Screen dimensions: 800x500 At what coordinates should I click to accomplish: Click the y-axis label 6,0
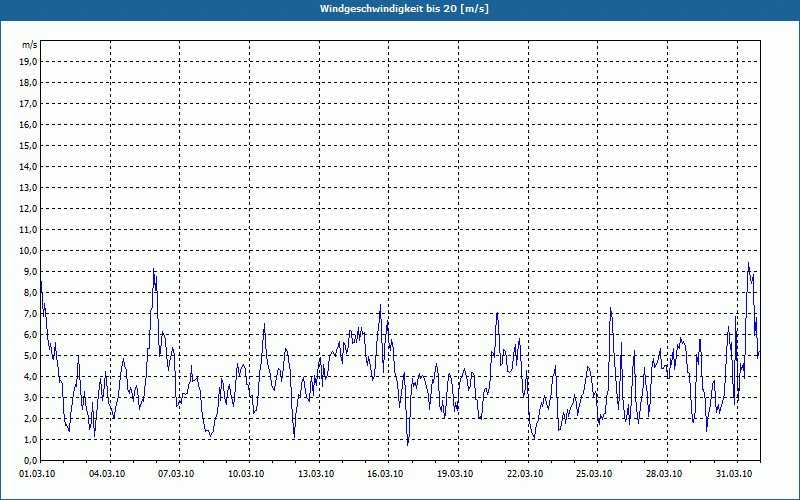(30, 334)
